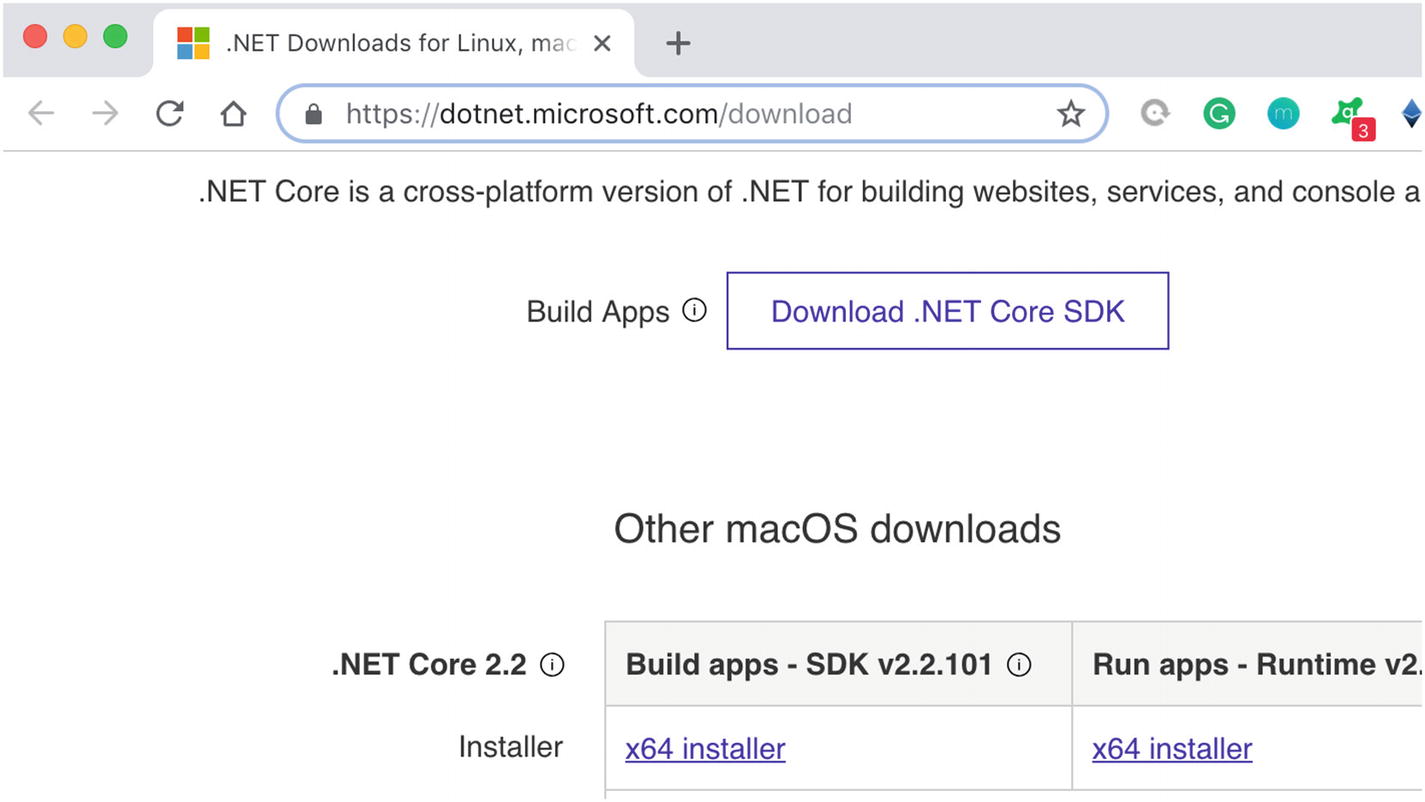Click the red macOS close window button
The width and height of the screenshot is (1425, 802).
(36, 37)
